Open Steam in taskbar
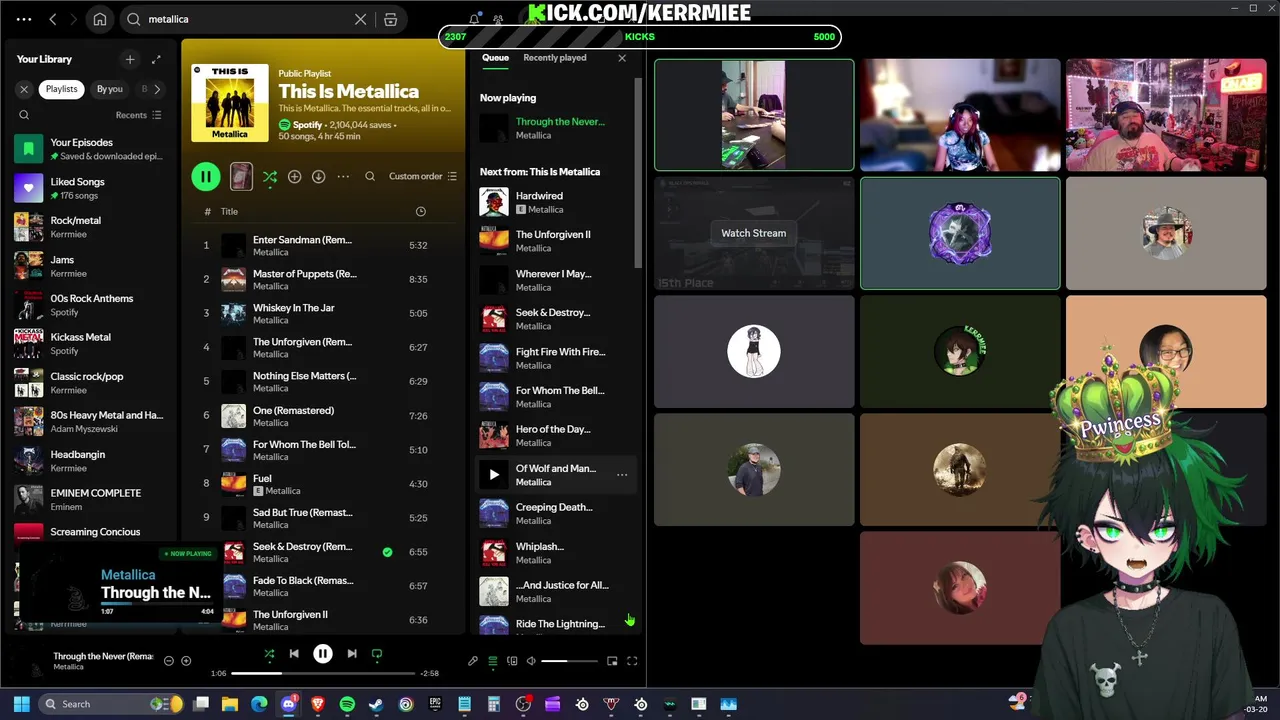The height and width of the screenshot is (720, 1280). point(376,704)
